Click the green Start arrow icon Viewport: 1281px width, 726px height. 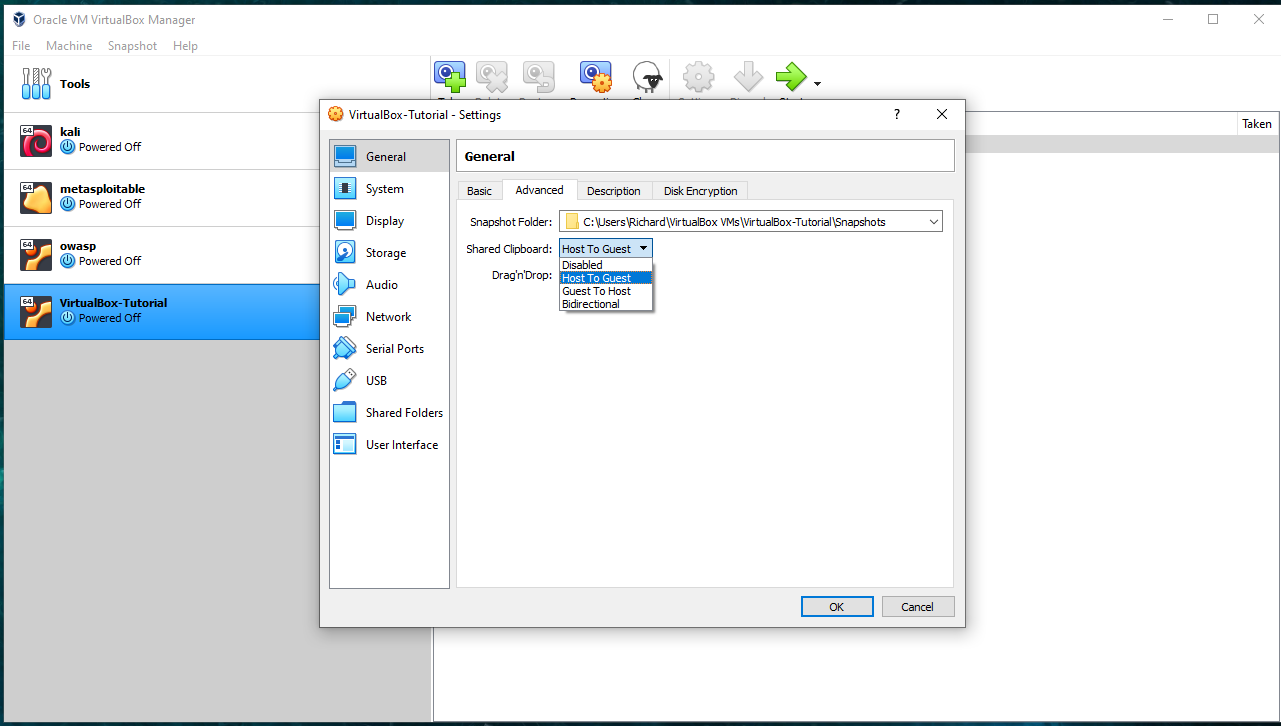point(791,77)
